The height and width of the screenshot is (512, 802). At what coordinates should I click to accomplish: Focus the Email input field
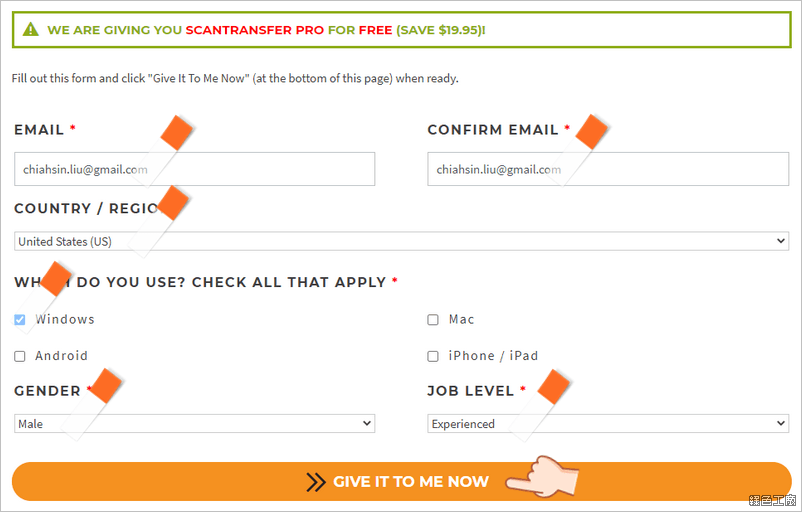(x=194, y=169)
